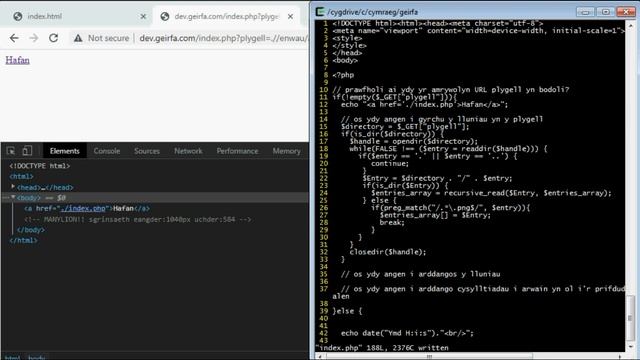The width and height of the screenshot is (640, 360).
Task: Click the html breadcrumb at DevTools bottom
Action: (13, 357)
